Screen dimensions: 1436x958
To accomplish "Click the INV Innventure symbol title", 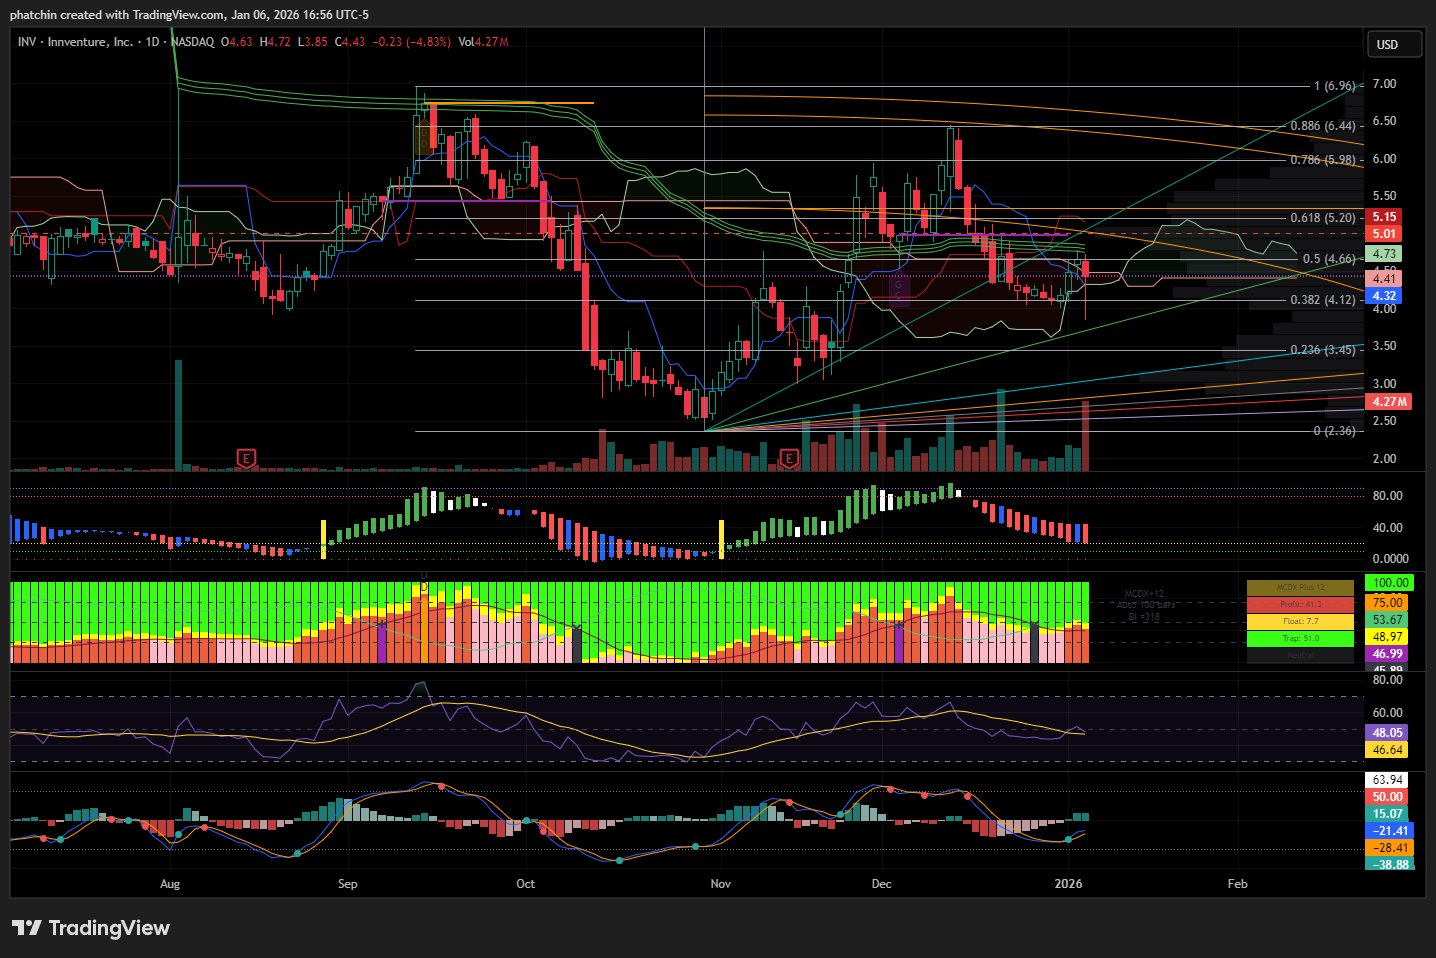I will (x=75, y=42).
